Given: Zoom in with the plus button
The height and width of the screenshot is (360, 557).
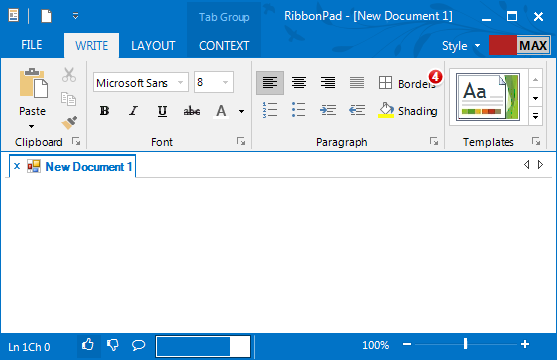Looking at the screenshot, I should [525, 344].
